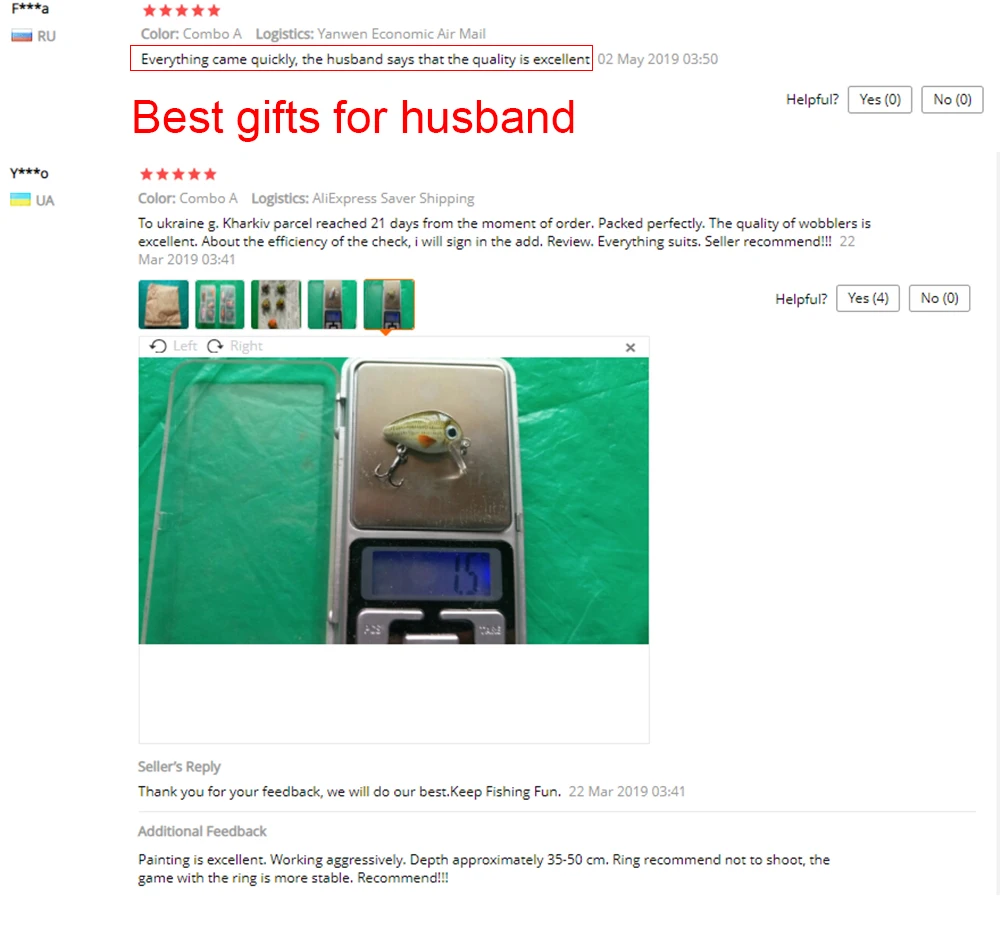
Task: Click the username F***a
Action: pyautogui.click(x=30, y=8)
